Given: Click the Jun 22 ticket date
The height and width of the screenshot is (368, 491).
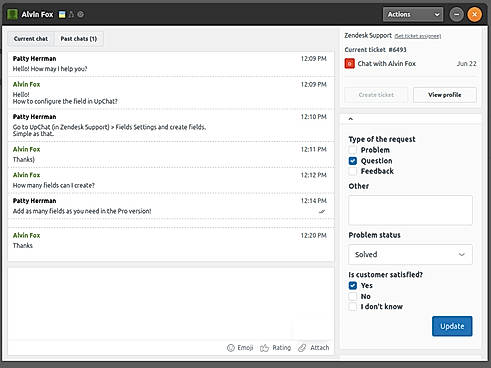Looking at the screenshot, I should click(467, 63).
